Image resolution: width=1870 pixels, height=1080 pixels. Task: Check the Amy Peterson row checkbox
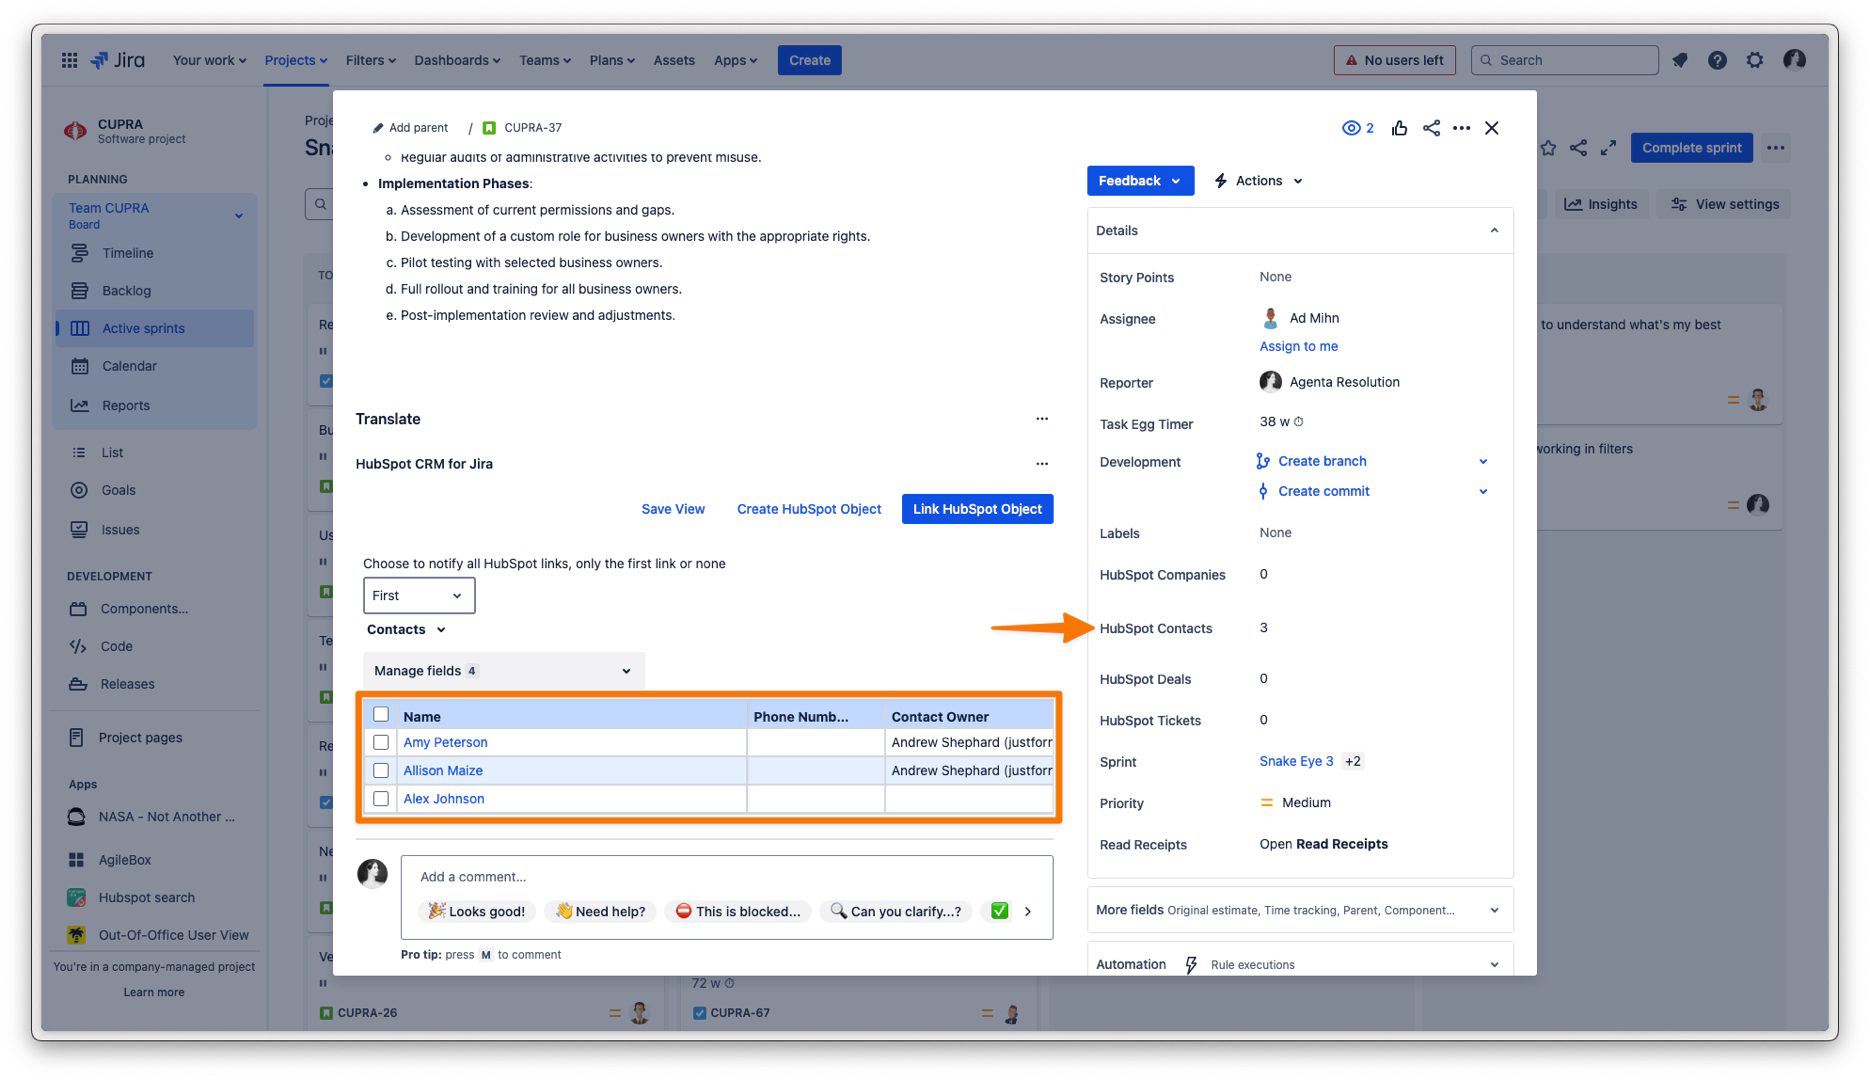click(381, 742)
